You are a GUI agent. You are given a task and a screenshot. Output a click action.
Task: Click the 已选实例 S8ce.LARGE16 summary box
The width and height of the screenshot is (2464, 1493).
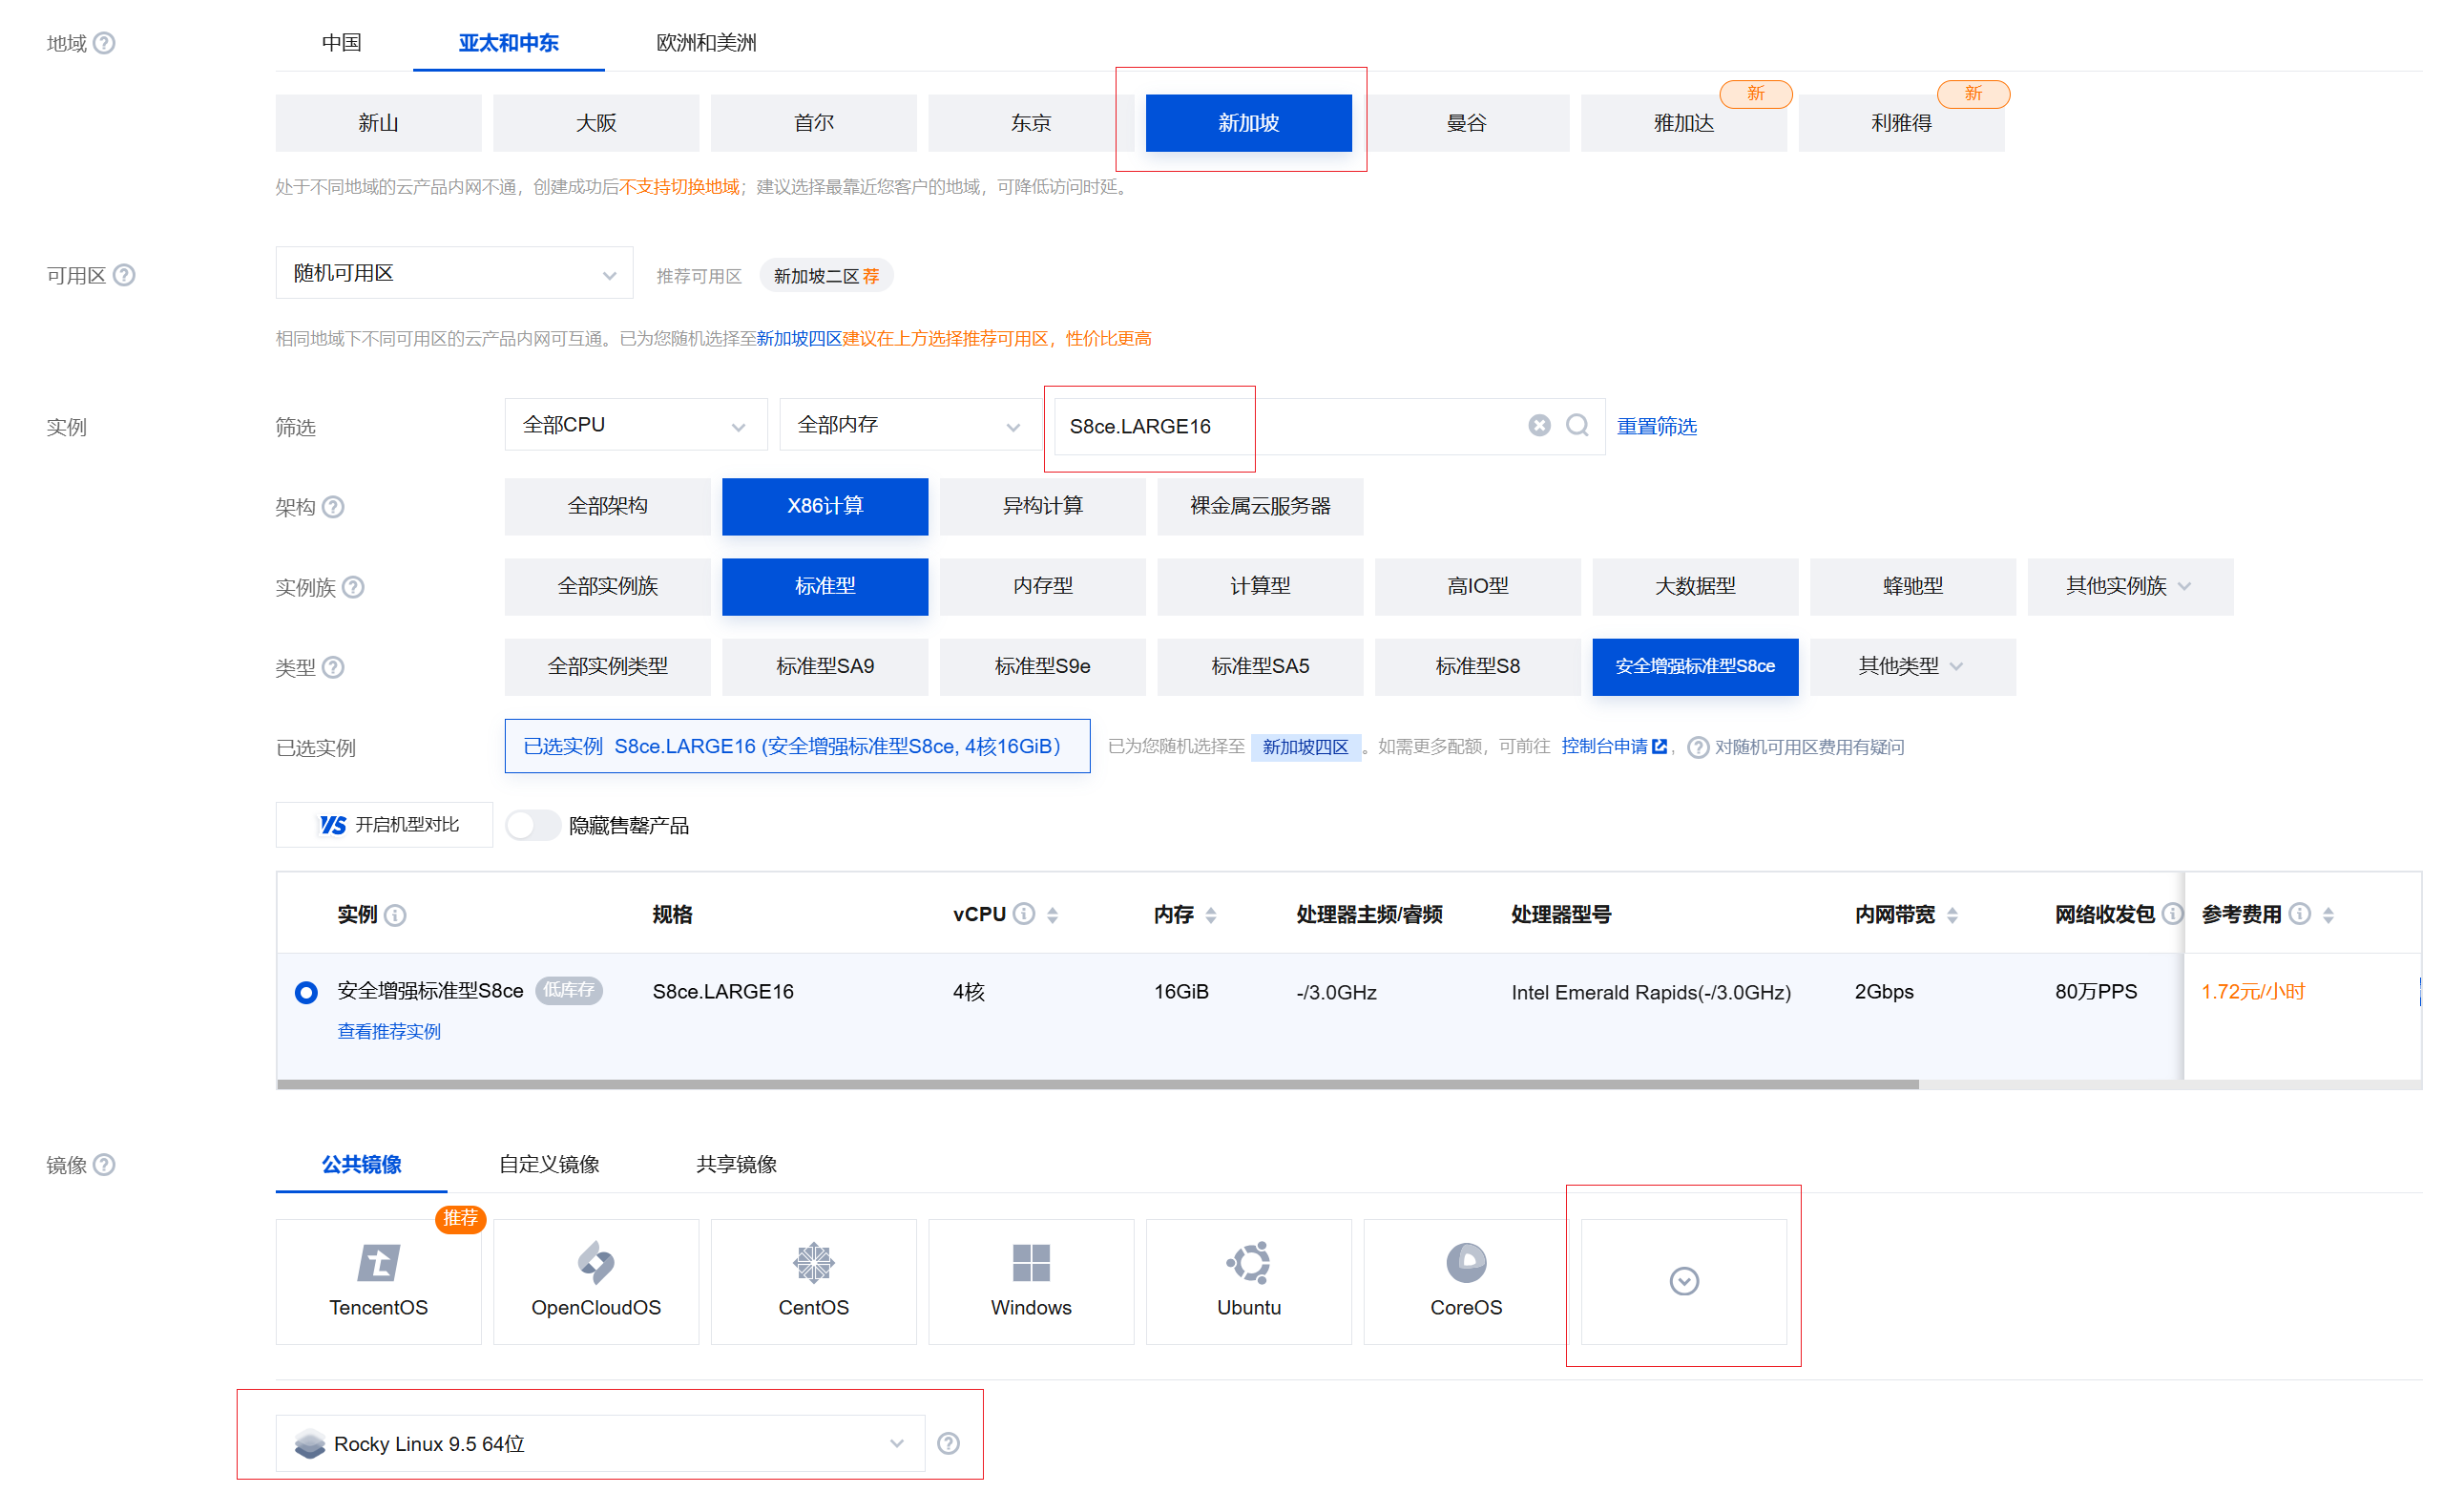tap(797, 747)
